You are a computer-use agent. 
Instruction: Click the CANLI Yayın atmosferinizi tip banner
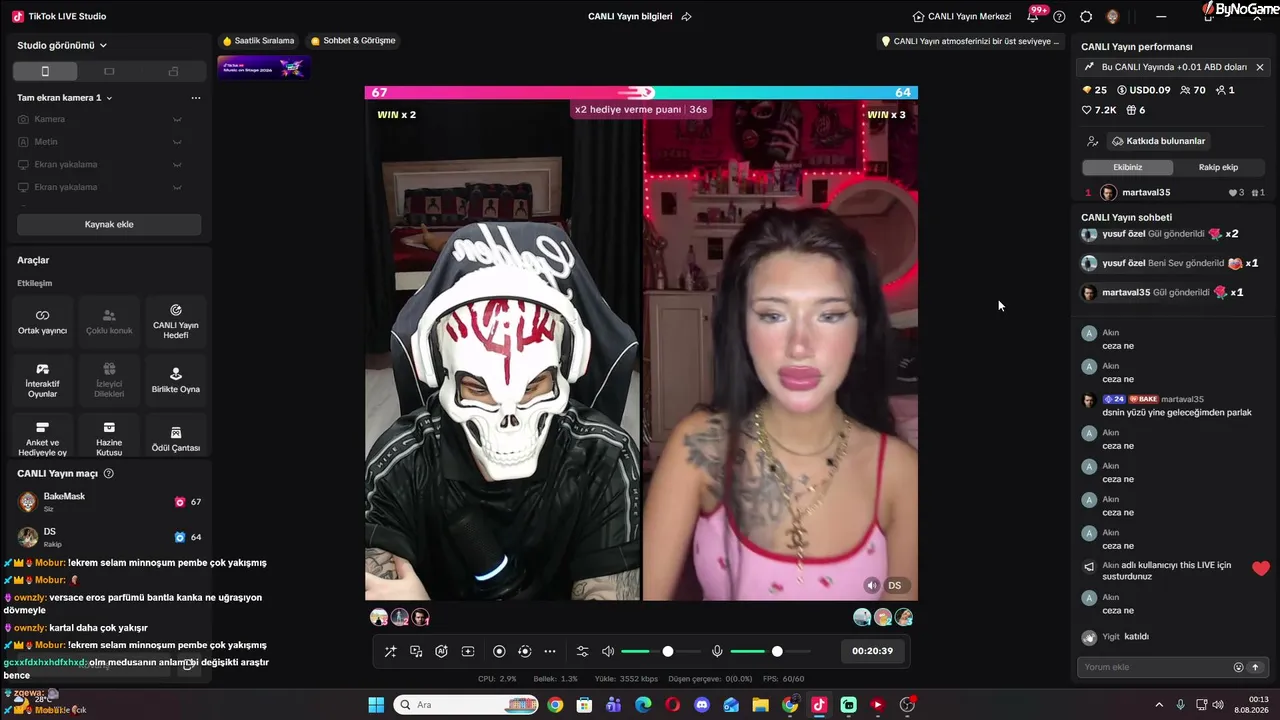[x=970, y=41]
